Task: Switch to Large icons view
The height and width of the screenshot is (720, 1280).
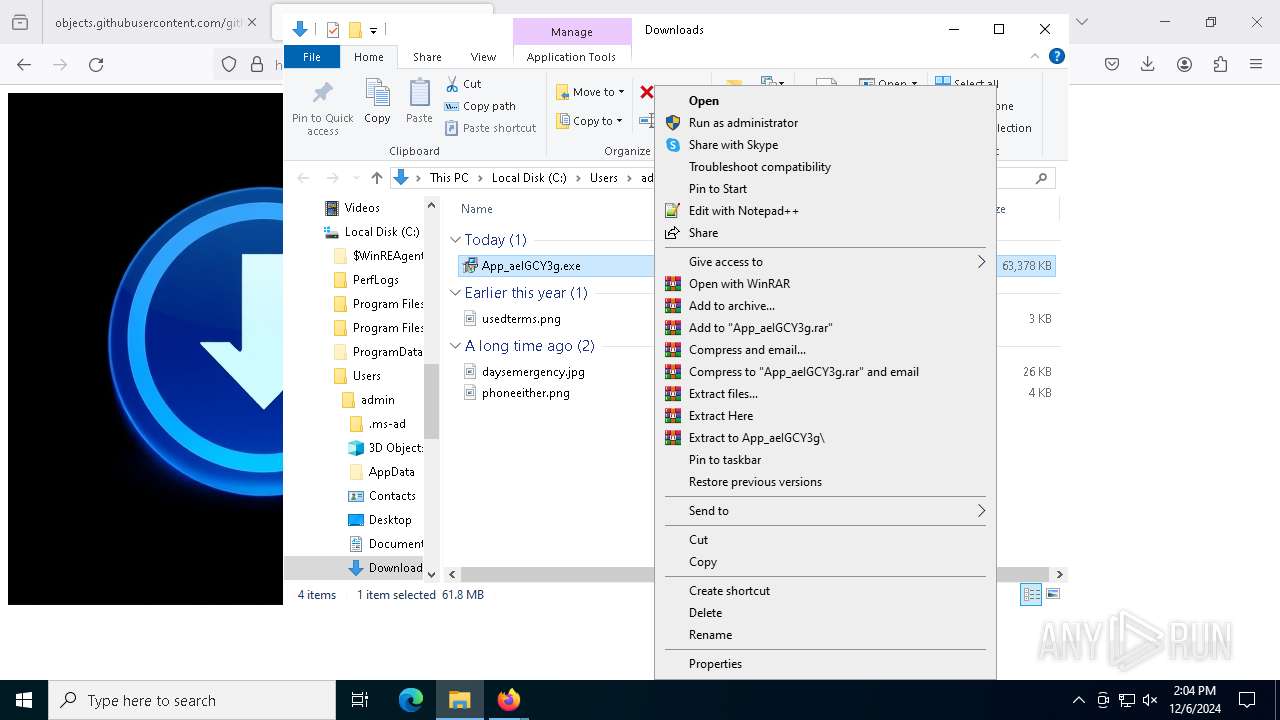Action: 1052,594
